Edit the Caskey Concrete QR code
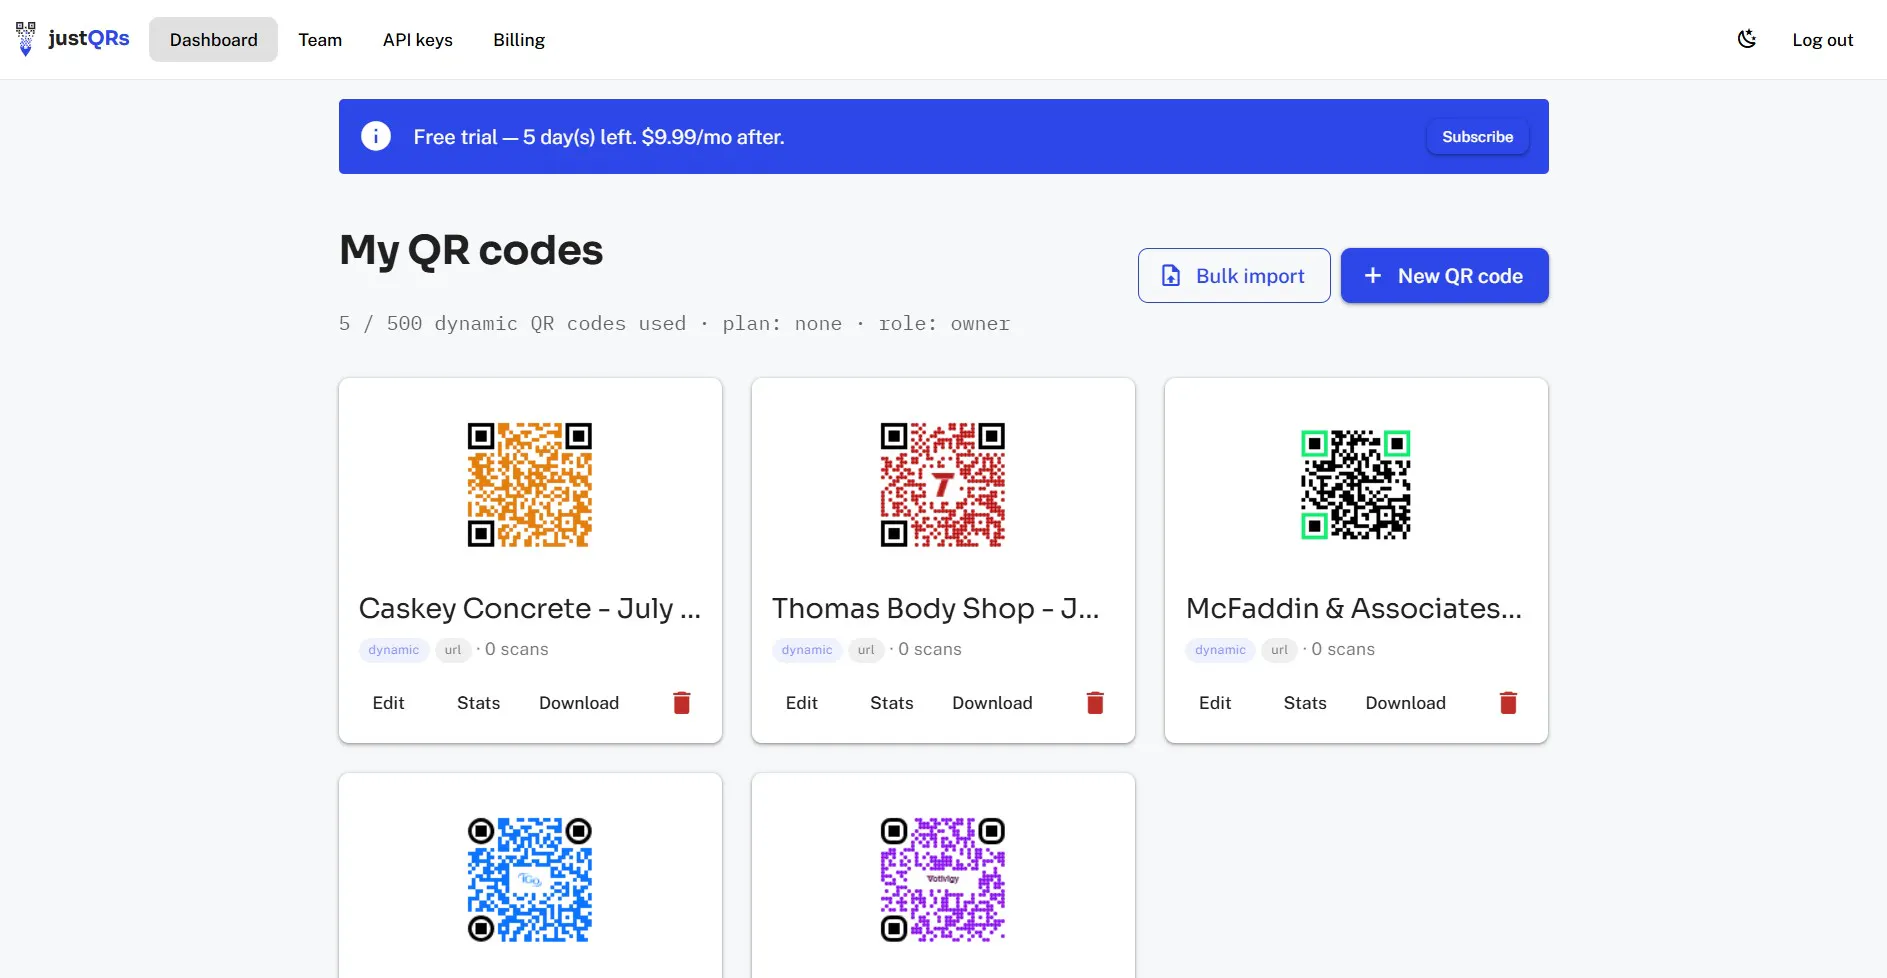1887x978 pixels. (x=388, y=703)
